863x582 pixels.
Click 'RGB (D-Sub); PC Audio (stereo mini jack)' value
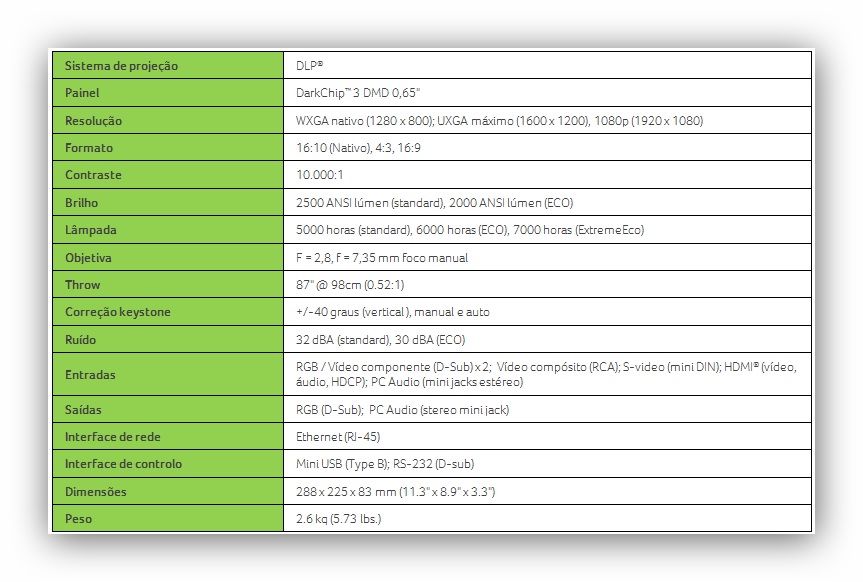402,410
